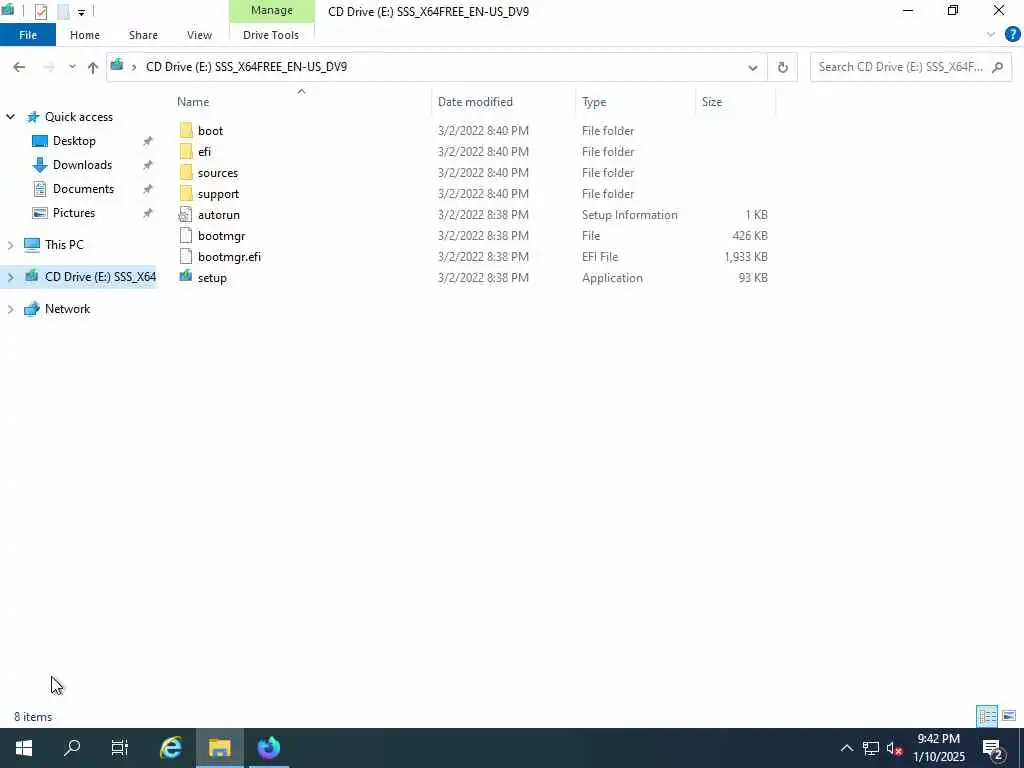Open the Windows Start menu
This screenshot has width=1024, height=768.
pyautogui.click(x=24, y=748)
